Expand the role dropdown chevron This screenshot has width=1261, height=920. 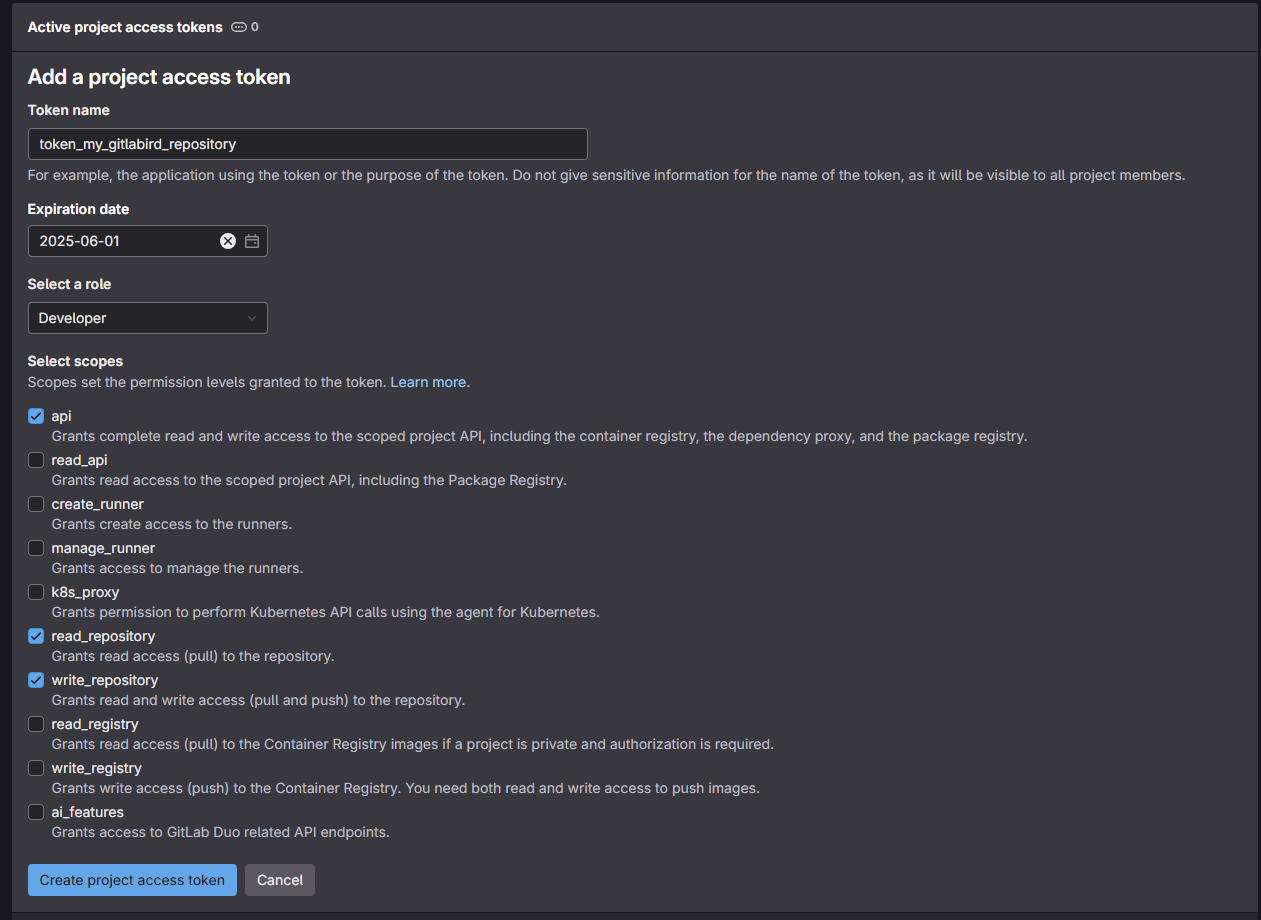click(x=251, y=318)
